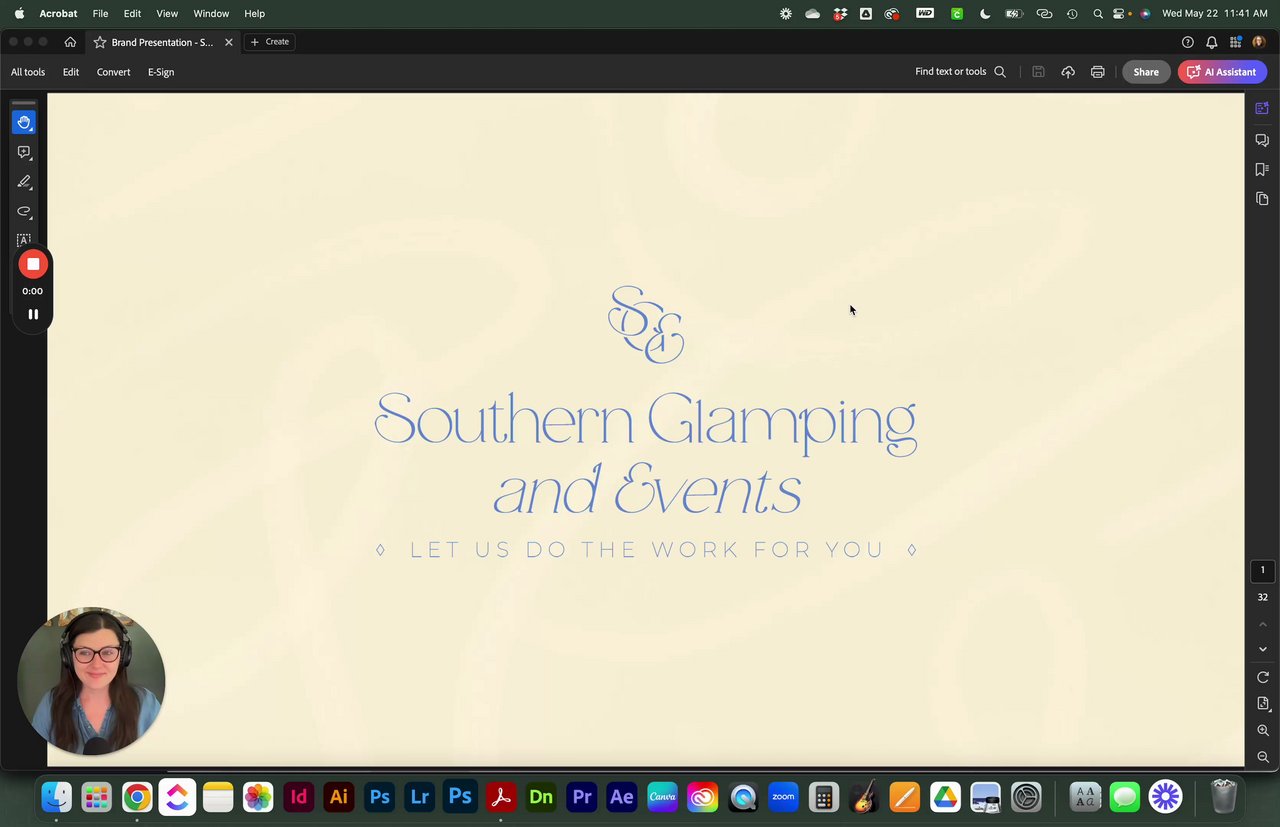Pause the screen recording
The width and height of the screenshot is (1280, 827).
pos(33,314)
